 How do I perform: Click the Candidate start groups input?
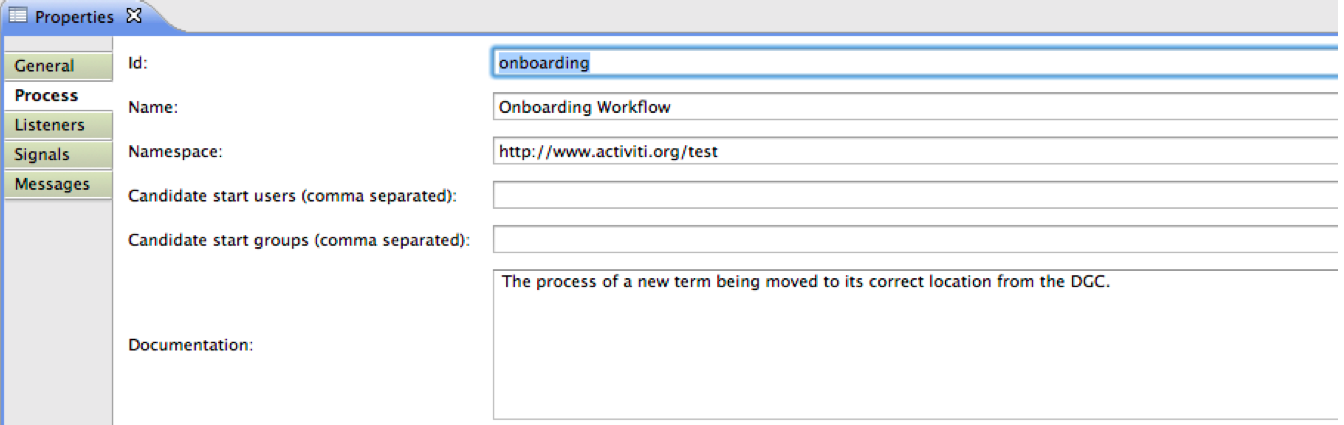[918, 240]
